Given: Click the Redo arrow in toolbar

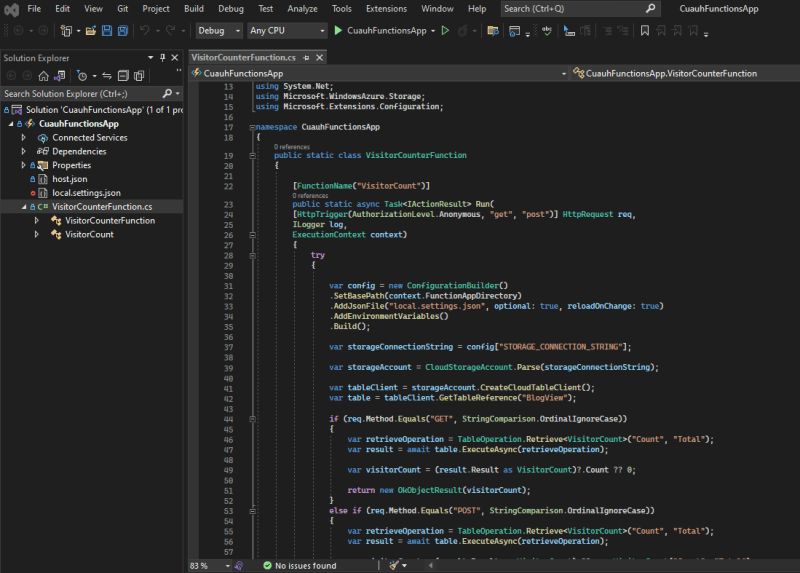Looking at the screenshot, I should point(170,31).
